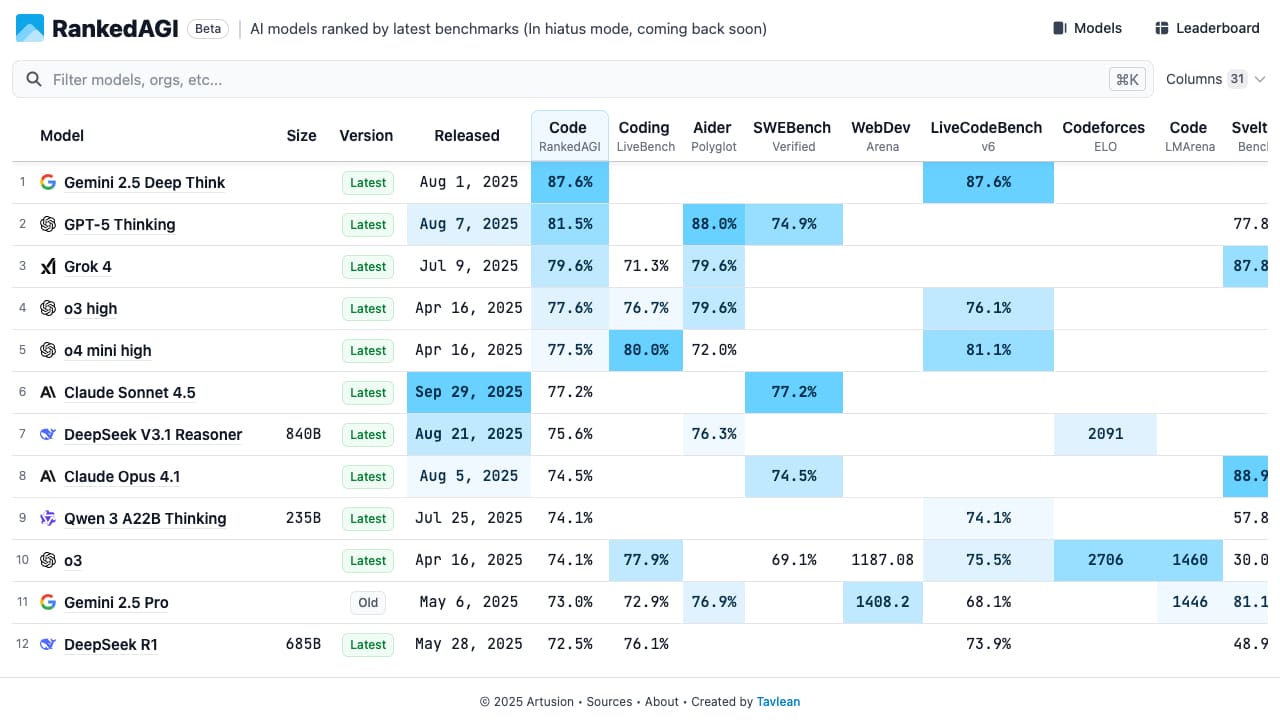Follow the Tavlean creator link
Screen dimensions: 1280x720
(x=778, y=702)
